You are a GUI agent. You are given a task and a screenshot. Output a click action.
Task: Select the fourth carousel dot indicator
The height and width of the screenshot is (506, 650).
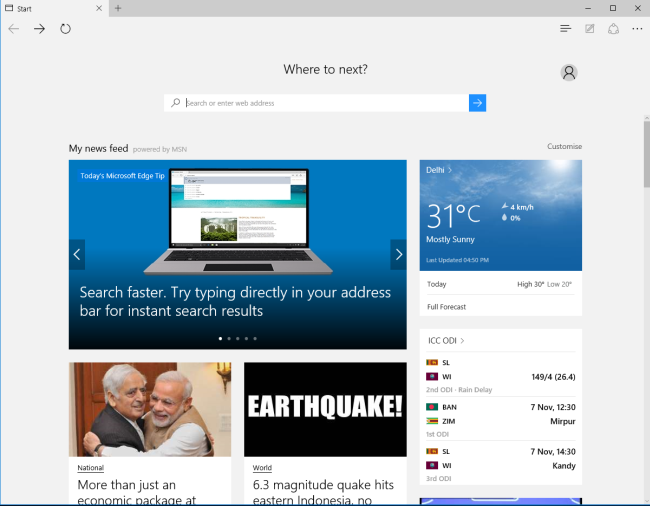(246, 339)
